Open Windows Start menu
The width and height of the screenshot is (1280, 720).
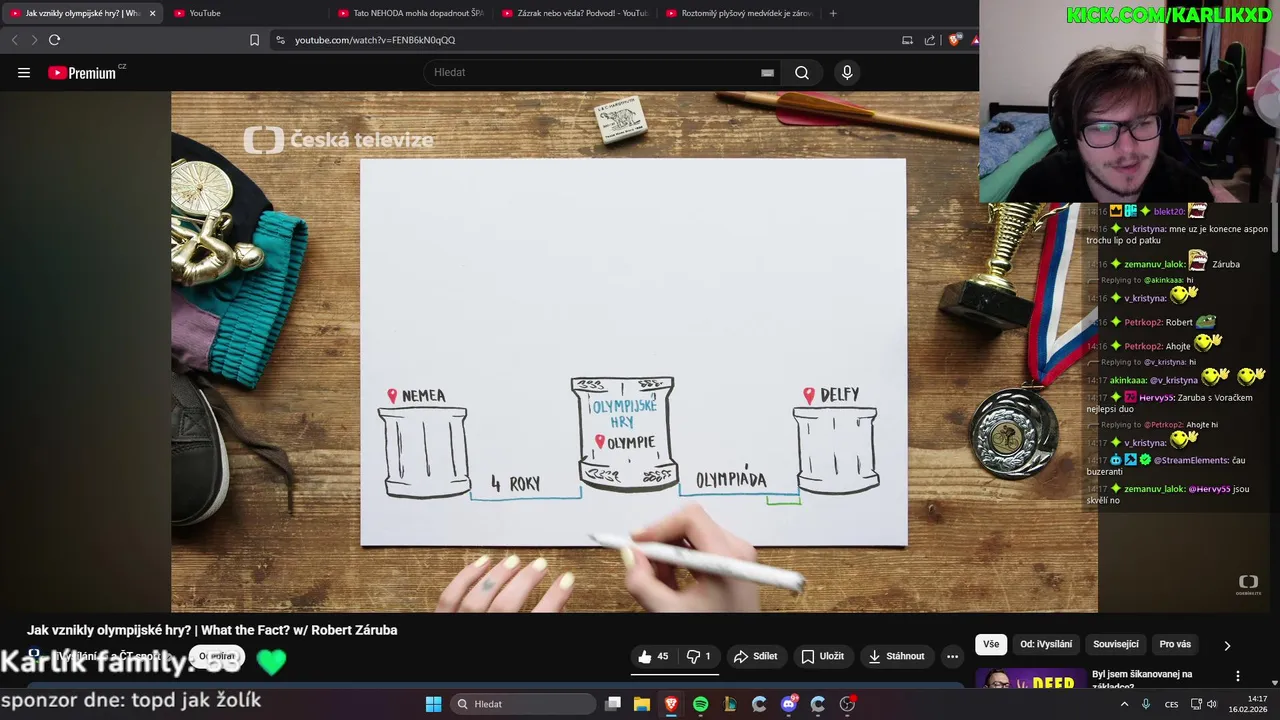click(433, 704)
